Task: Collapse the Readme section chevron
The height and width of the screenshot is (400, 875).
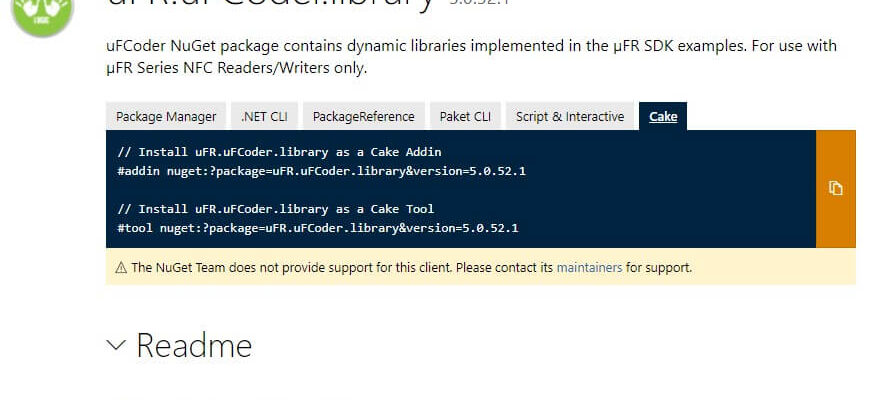Action: (x=116, y=345)
